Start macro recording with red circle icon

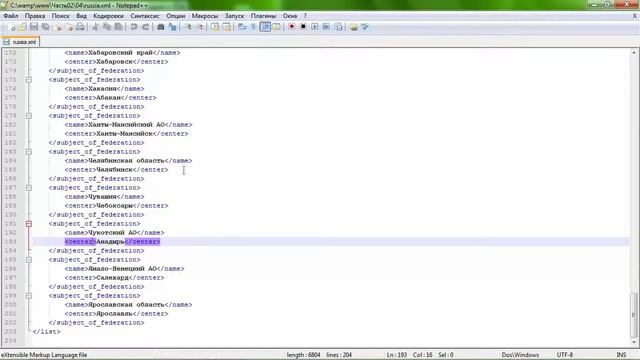click(291, 27)
